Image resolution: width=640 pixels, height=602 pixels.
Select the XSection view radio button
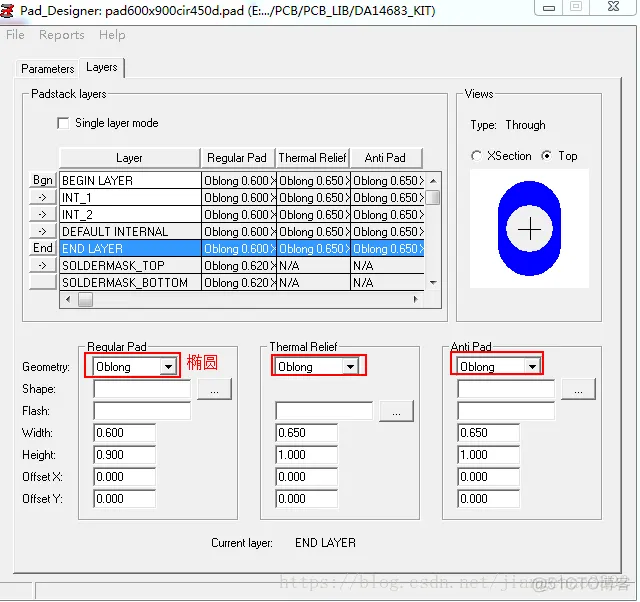476,156
